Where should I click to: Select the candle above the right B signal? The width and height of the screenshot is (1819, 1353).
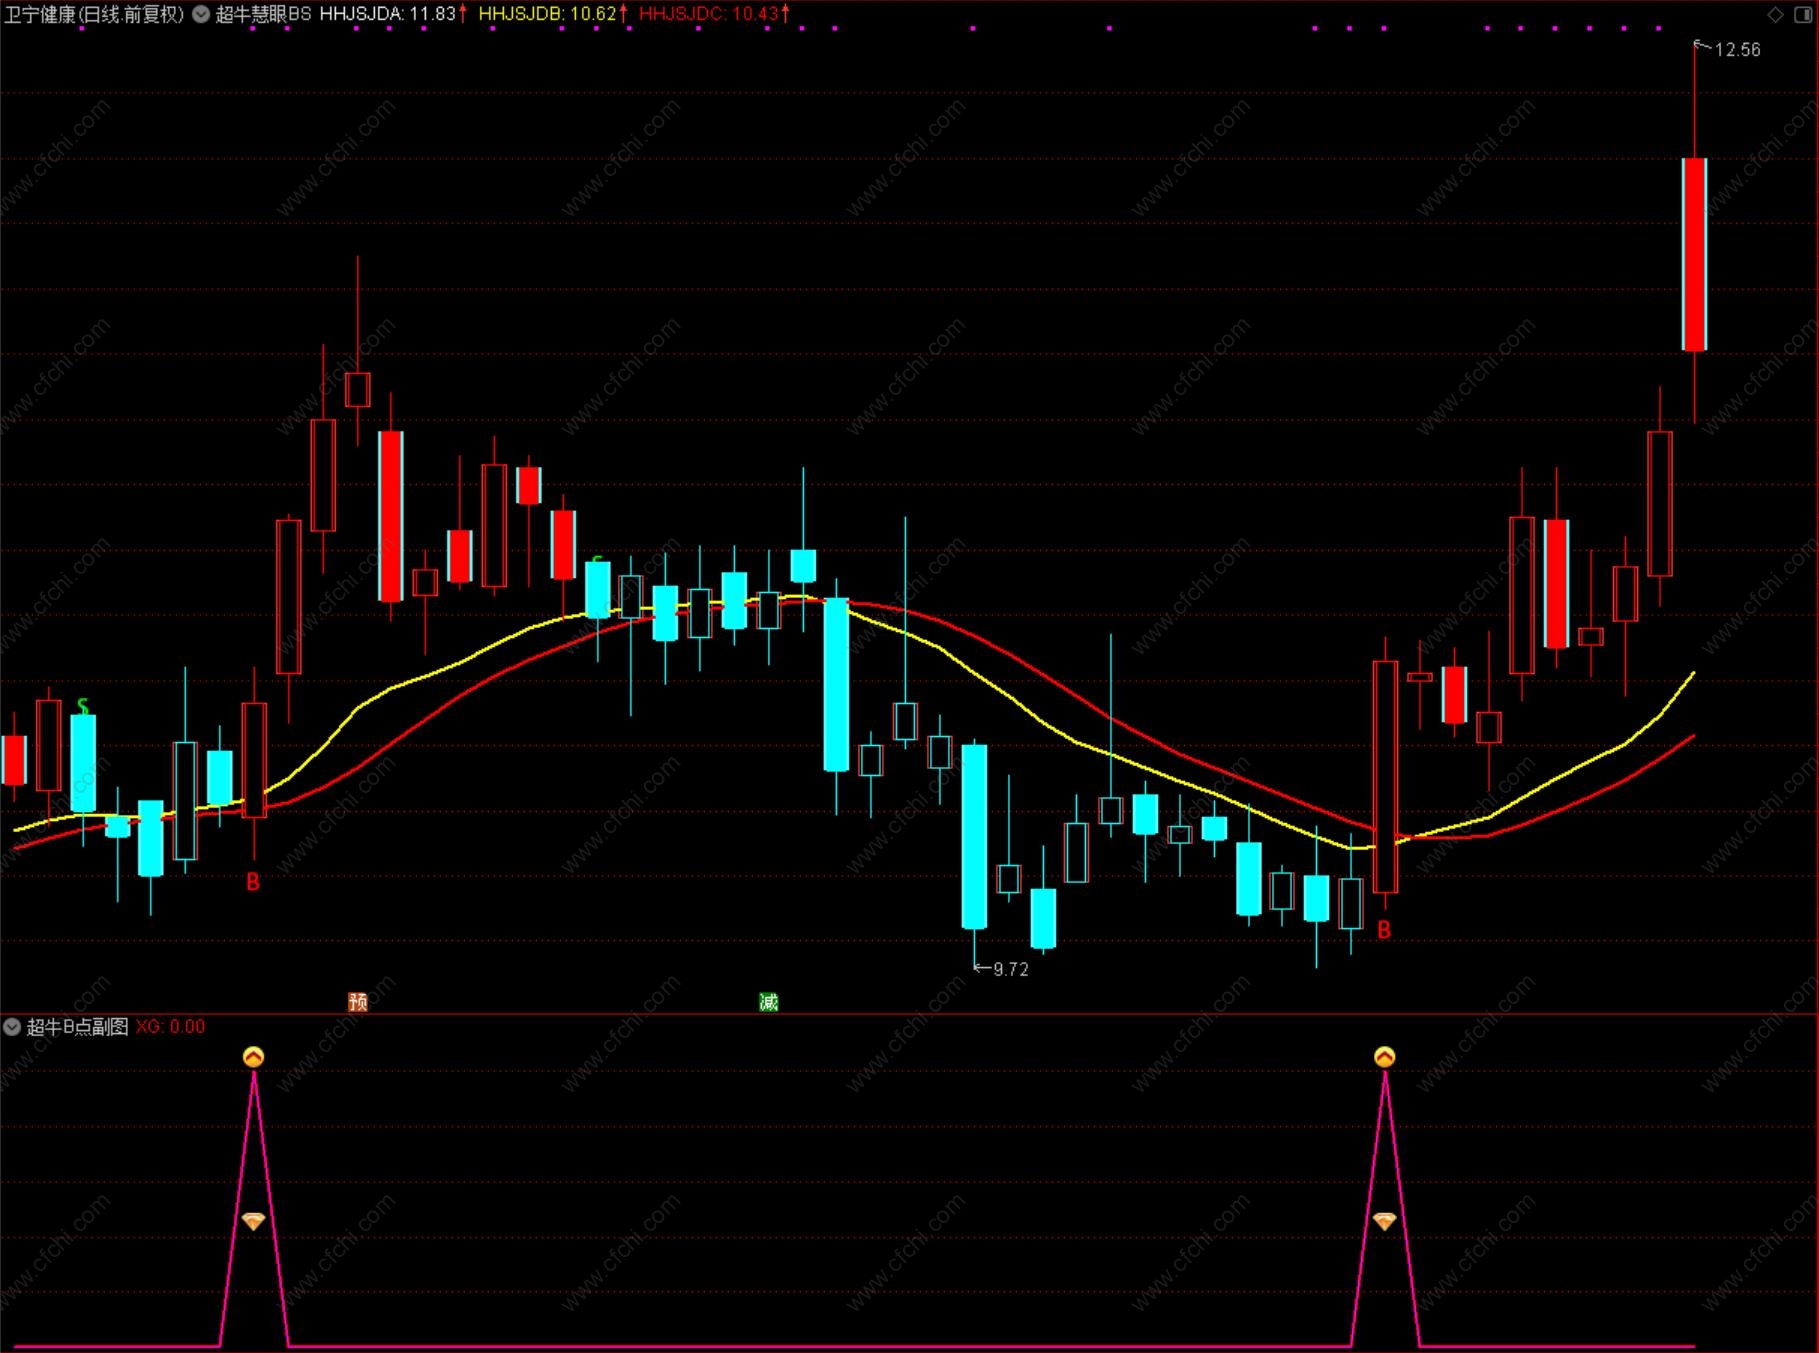pos(1385,776)
